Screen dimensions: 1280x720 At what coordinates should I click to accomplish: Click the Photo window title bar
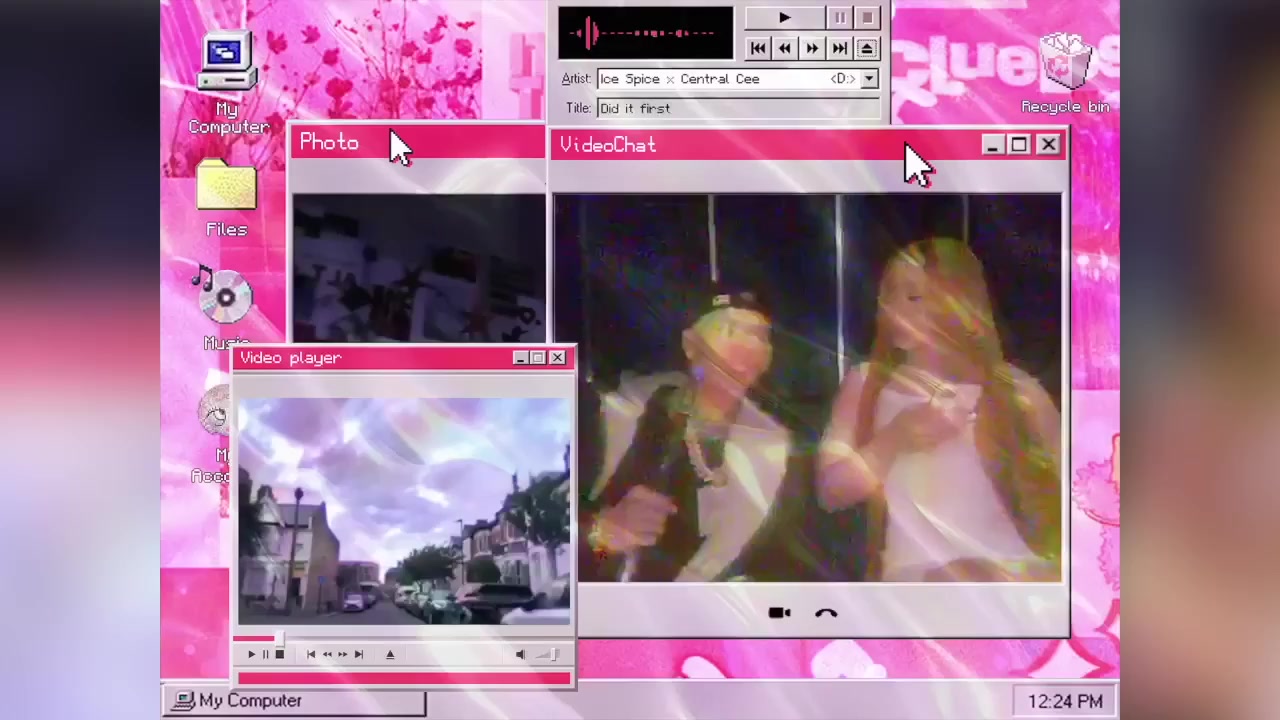point(418,143)
